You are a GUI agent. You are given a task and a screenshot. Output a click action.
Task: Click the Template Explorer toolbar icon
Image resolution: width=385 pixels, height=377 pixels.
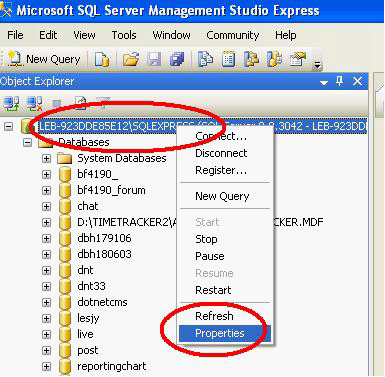click(274, 59)
